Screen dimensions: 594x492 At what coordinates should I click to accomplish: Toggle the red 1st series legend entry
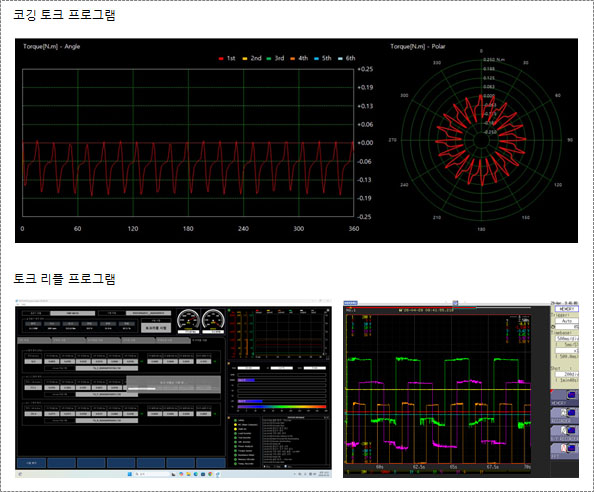point(227,58)
